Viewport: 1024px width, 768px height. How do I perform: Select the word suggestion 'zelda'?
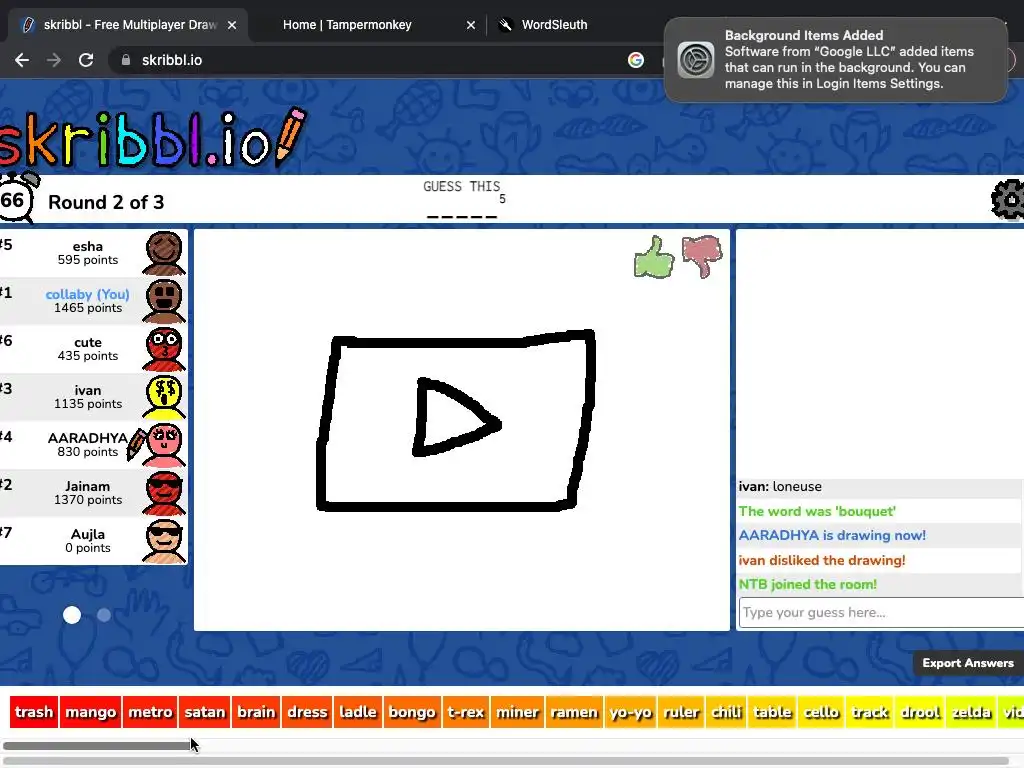point(971,712)
